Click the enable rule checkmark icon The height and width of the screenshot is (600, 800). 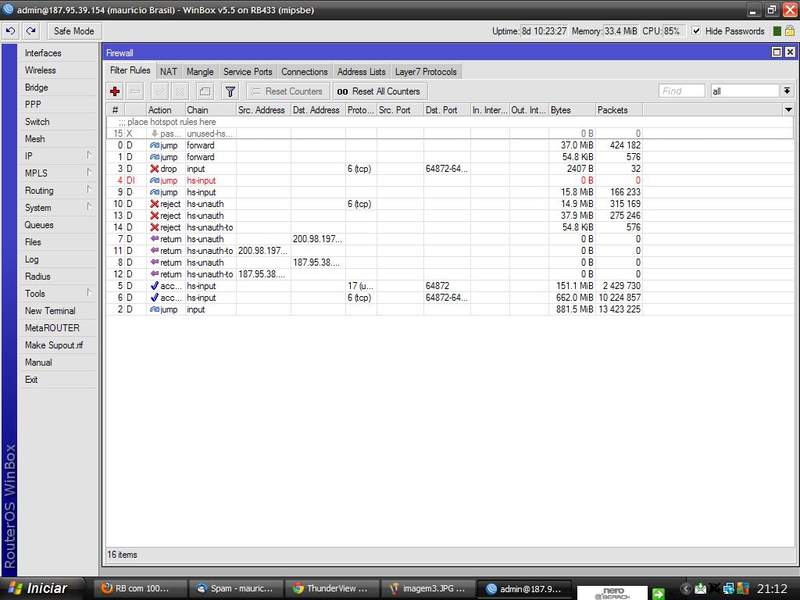(x=160, y=91)
